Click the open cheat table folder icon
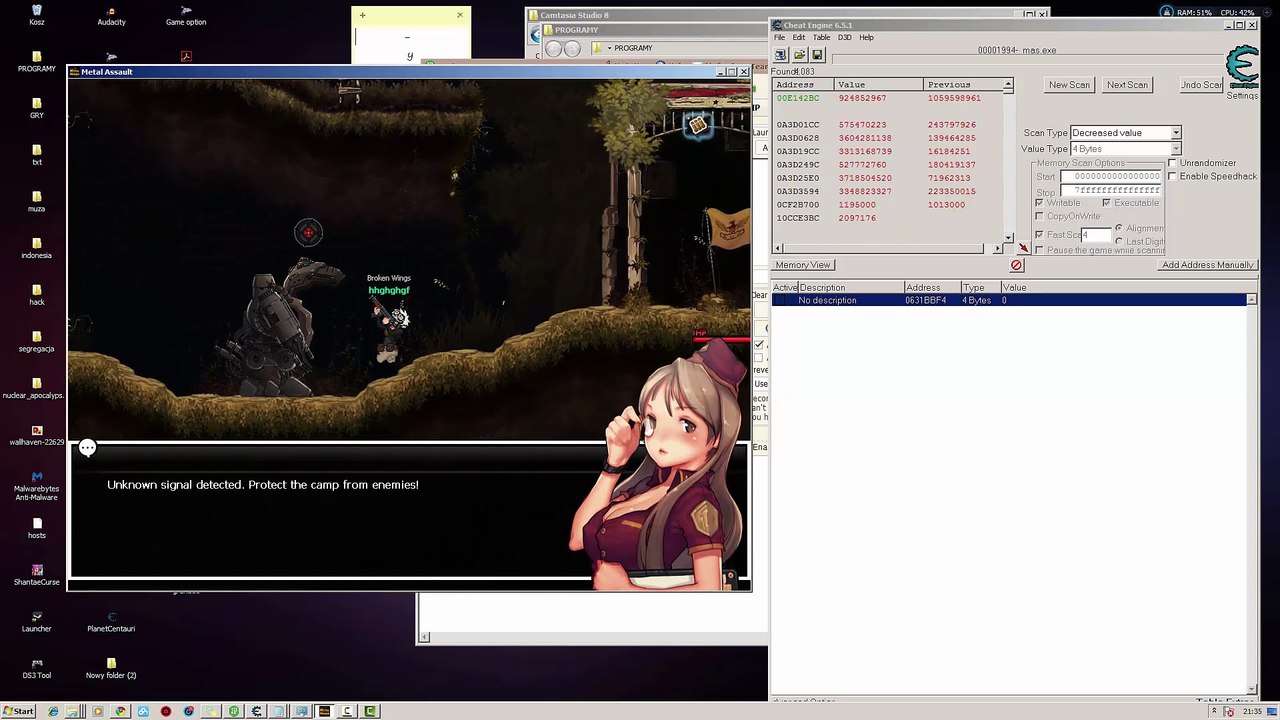Screen dimensions: 1280x720 (x=800, y=55)
